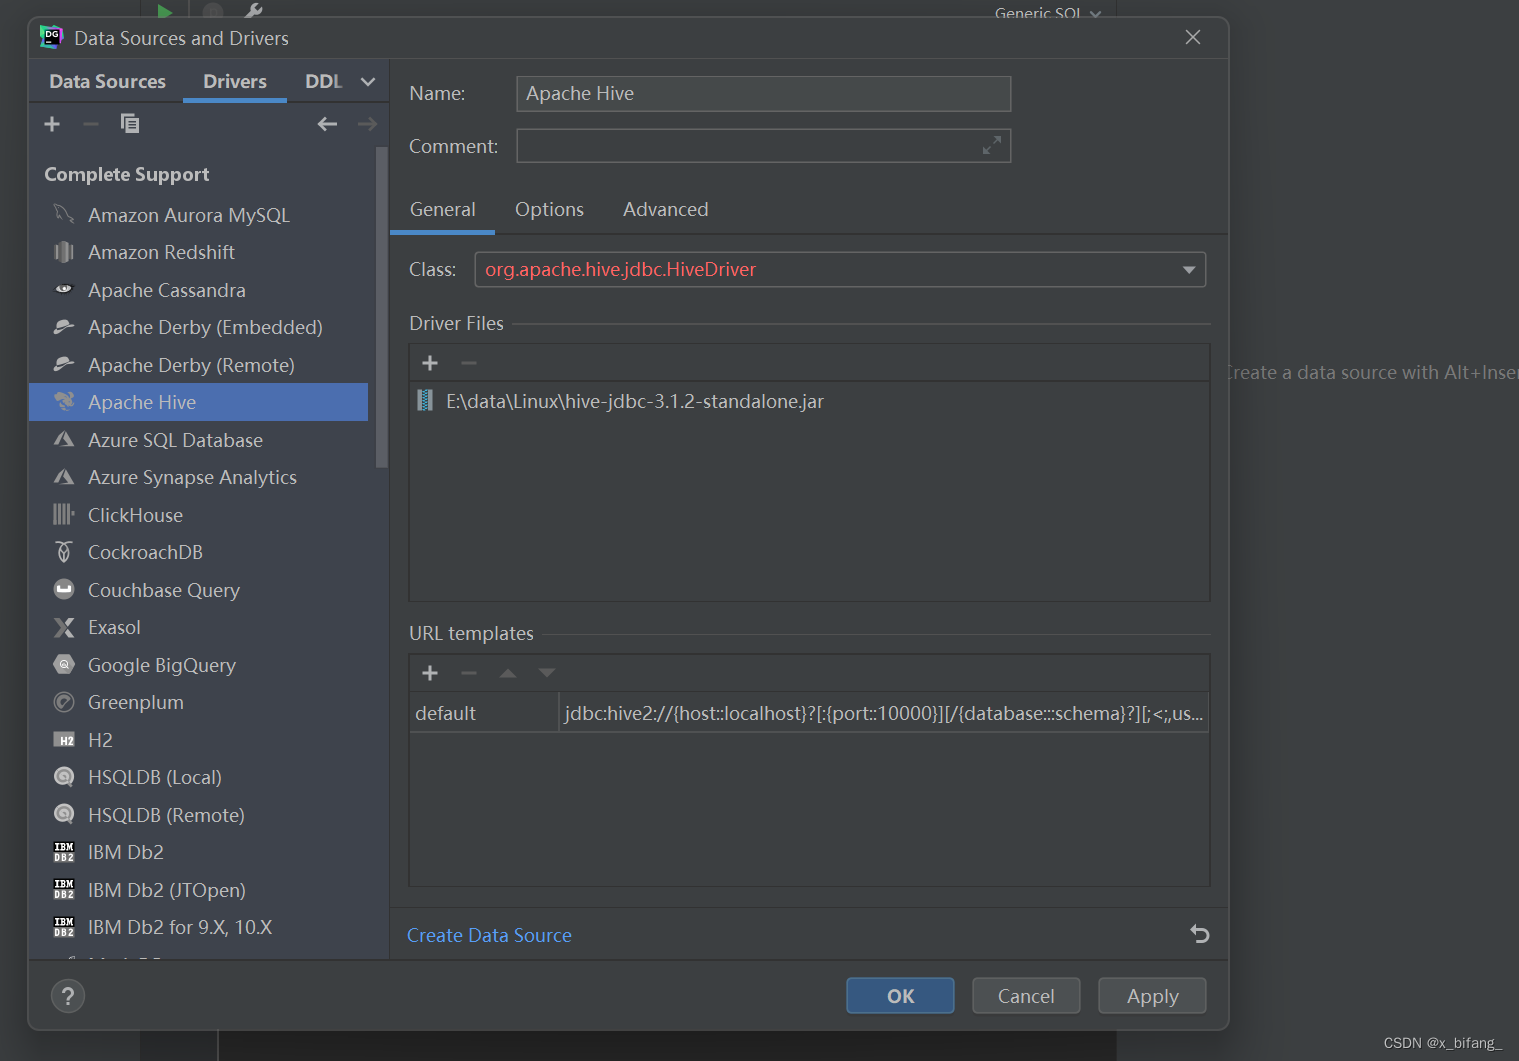The height and width of the screenshot is (1061, 1519).
Task: Select the default URL template name cell
Action: pos(484,713)
